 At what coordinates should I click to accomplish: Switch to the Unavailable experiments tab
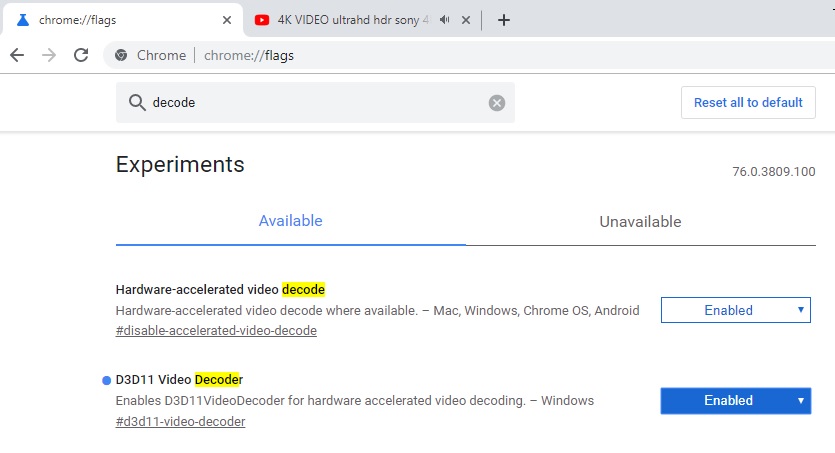(x=640, y=222)
